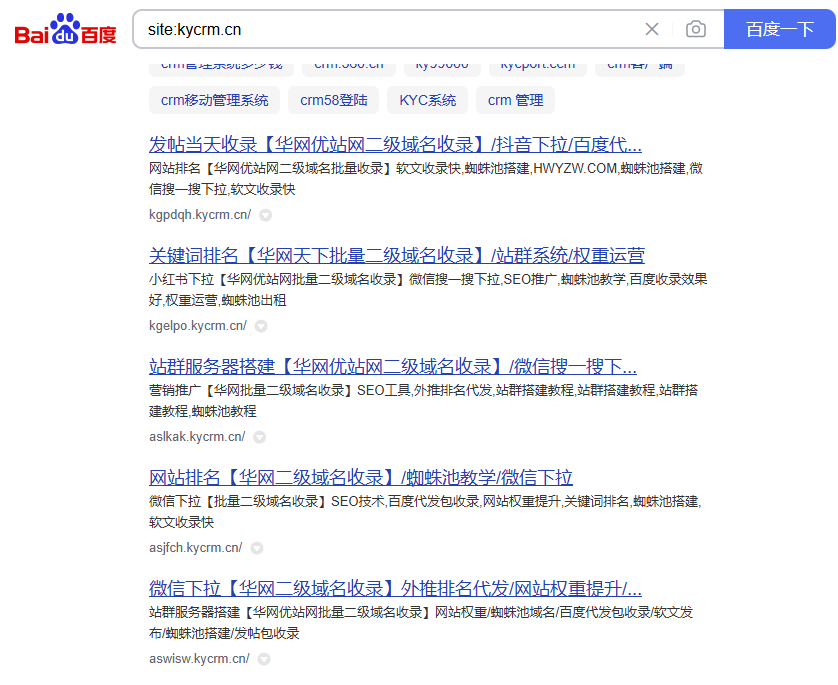Click the kgpdqh.kycrm.cn/ URL
The height and width of the screenshot is (685, 838).
200,215
